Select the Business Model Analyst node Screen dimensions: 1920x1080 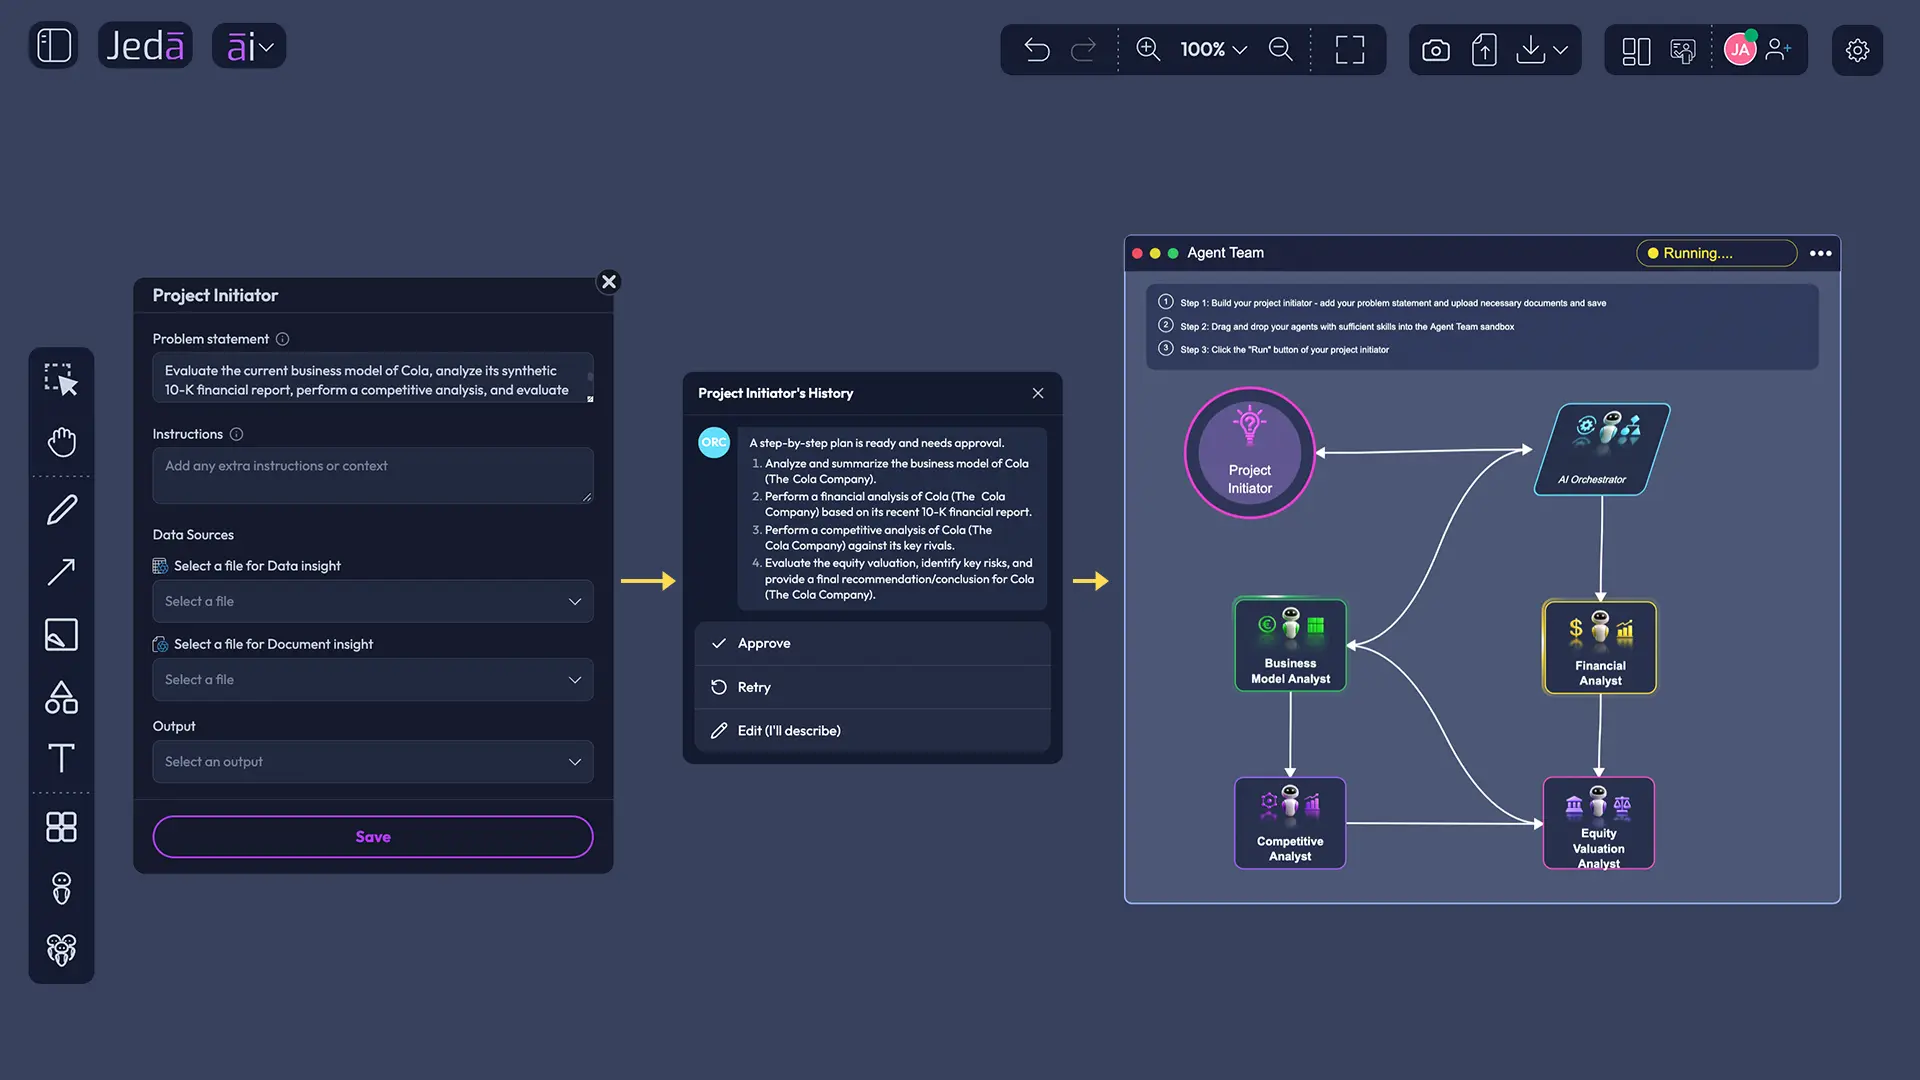(1290, 645)
